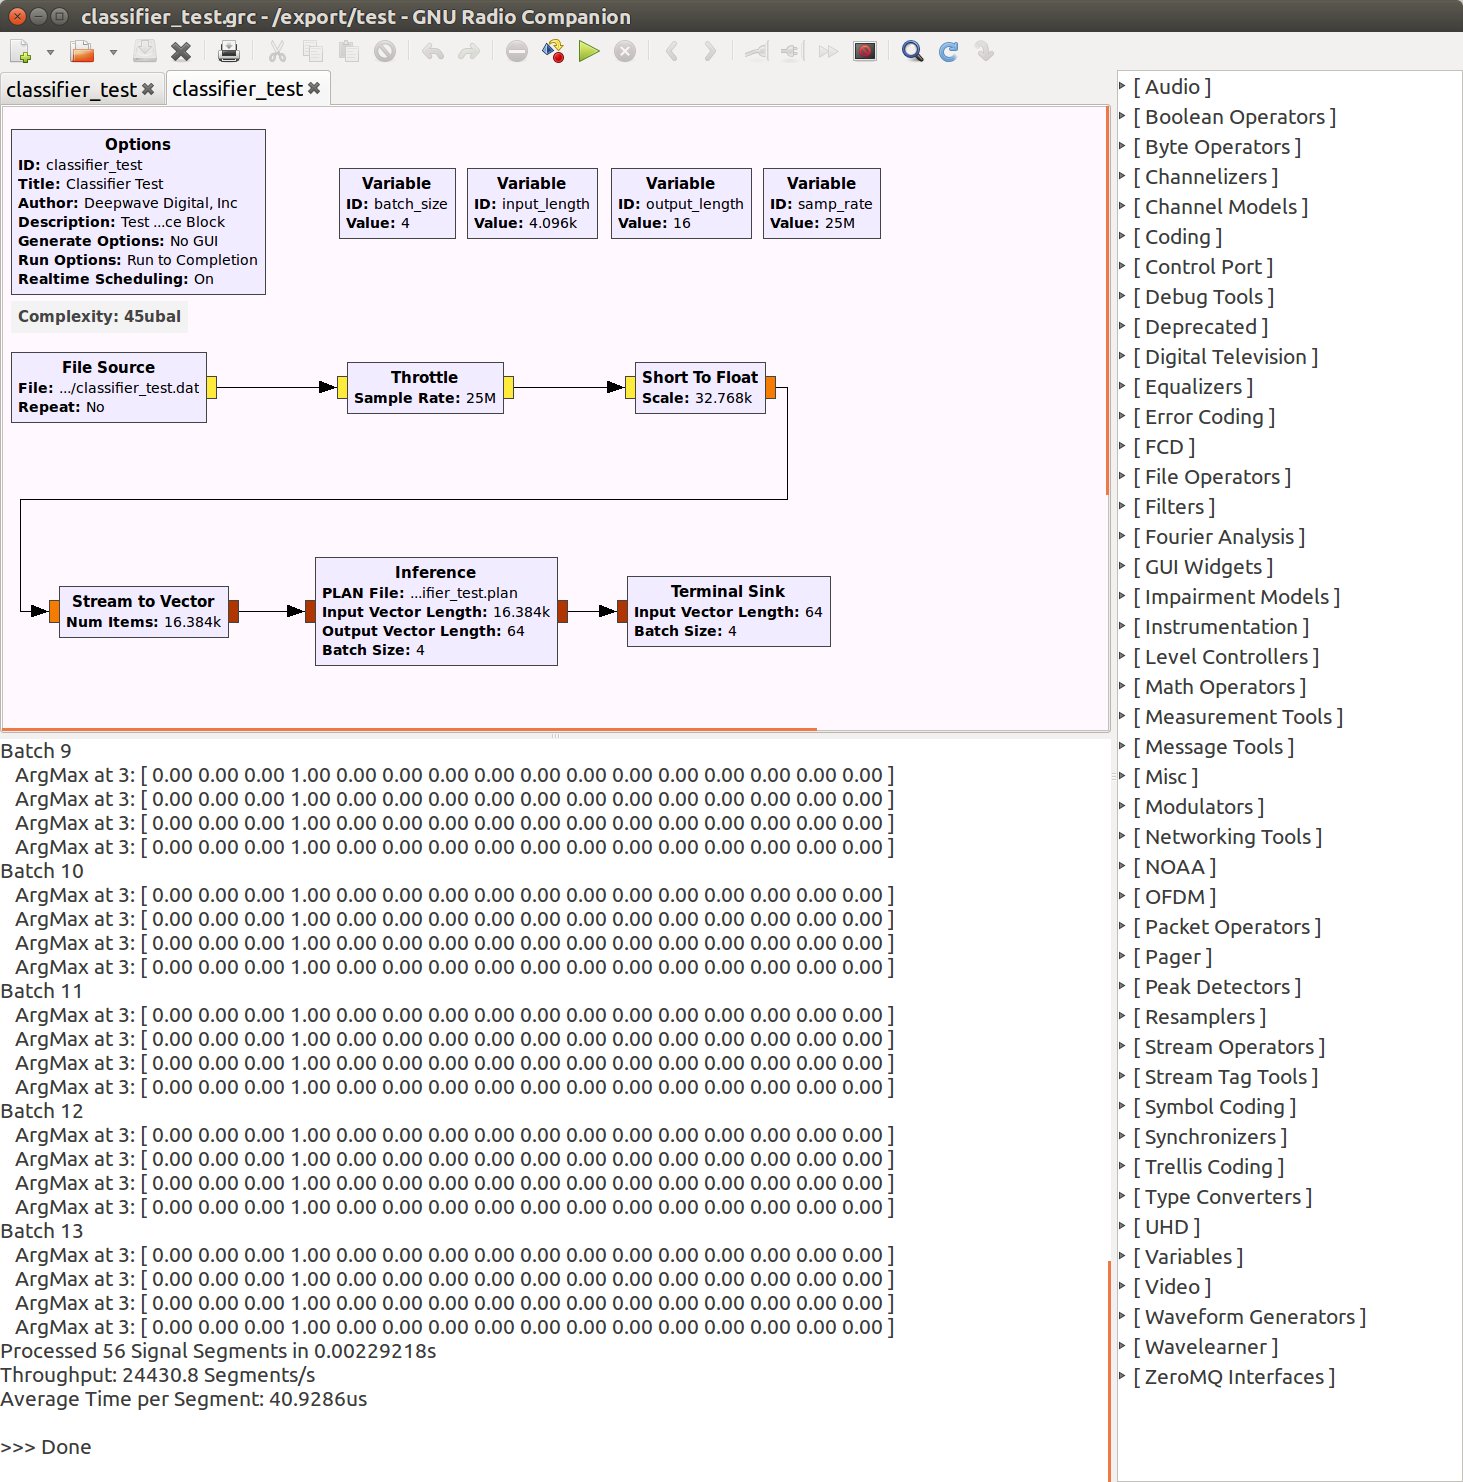
Task: Select the Stream to Vector block
Action: click(143, 611)
